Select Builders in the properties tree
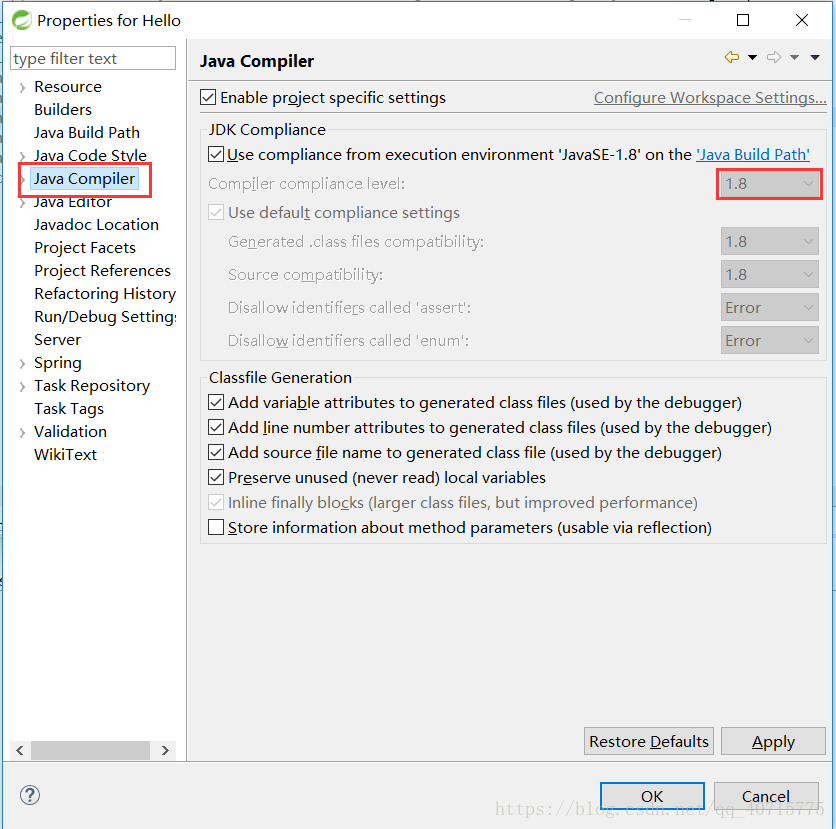Image resolution: width=836 pixels, height=829 pixels. click(x=63, y=110)
